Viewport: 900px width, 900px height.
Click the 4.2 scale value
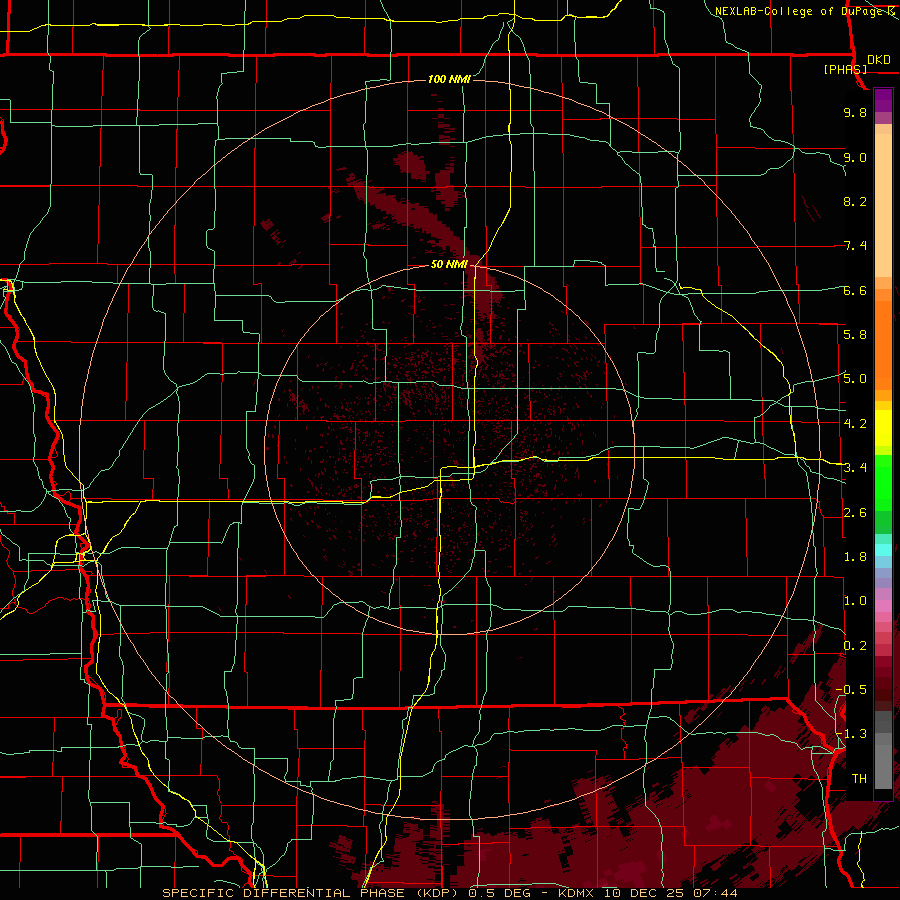(855, 424)
